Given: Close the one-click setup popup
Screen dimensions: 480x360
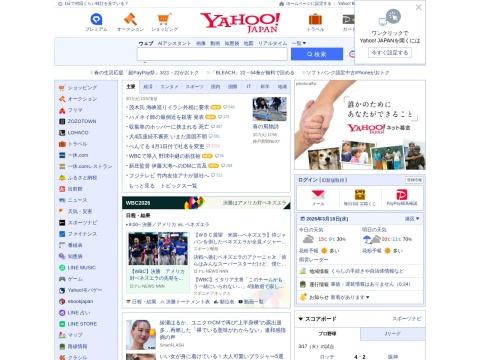Looking at the screenshot, I should (x=419, y=7).
